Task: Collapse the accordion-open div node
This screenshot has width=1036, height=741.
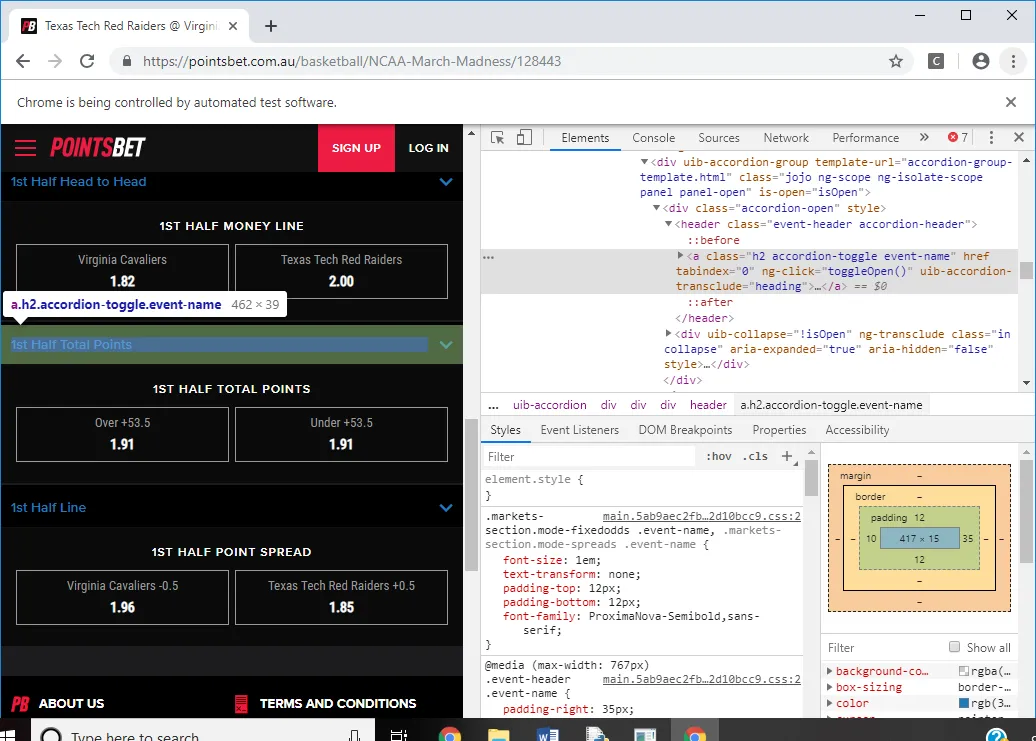Action: coord(657,208)
